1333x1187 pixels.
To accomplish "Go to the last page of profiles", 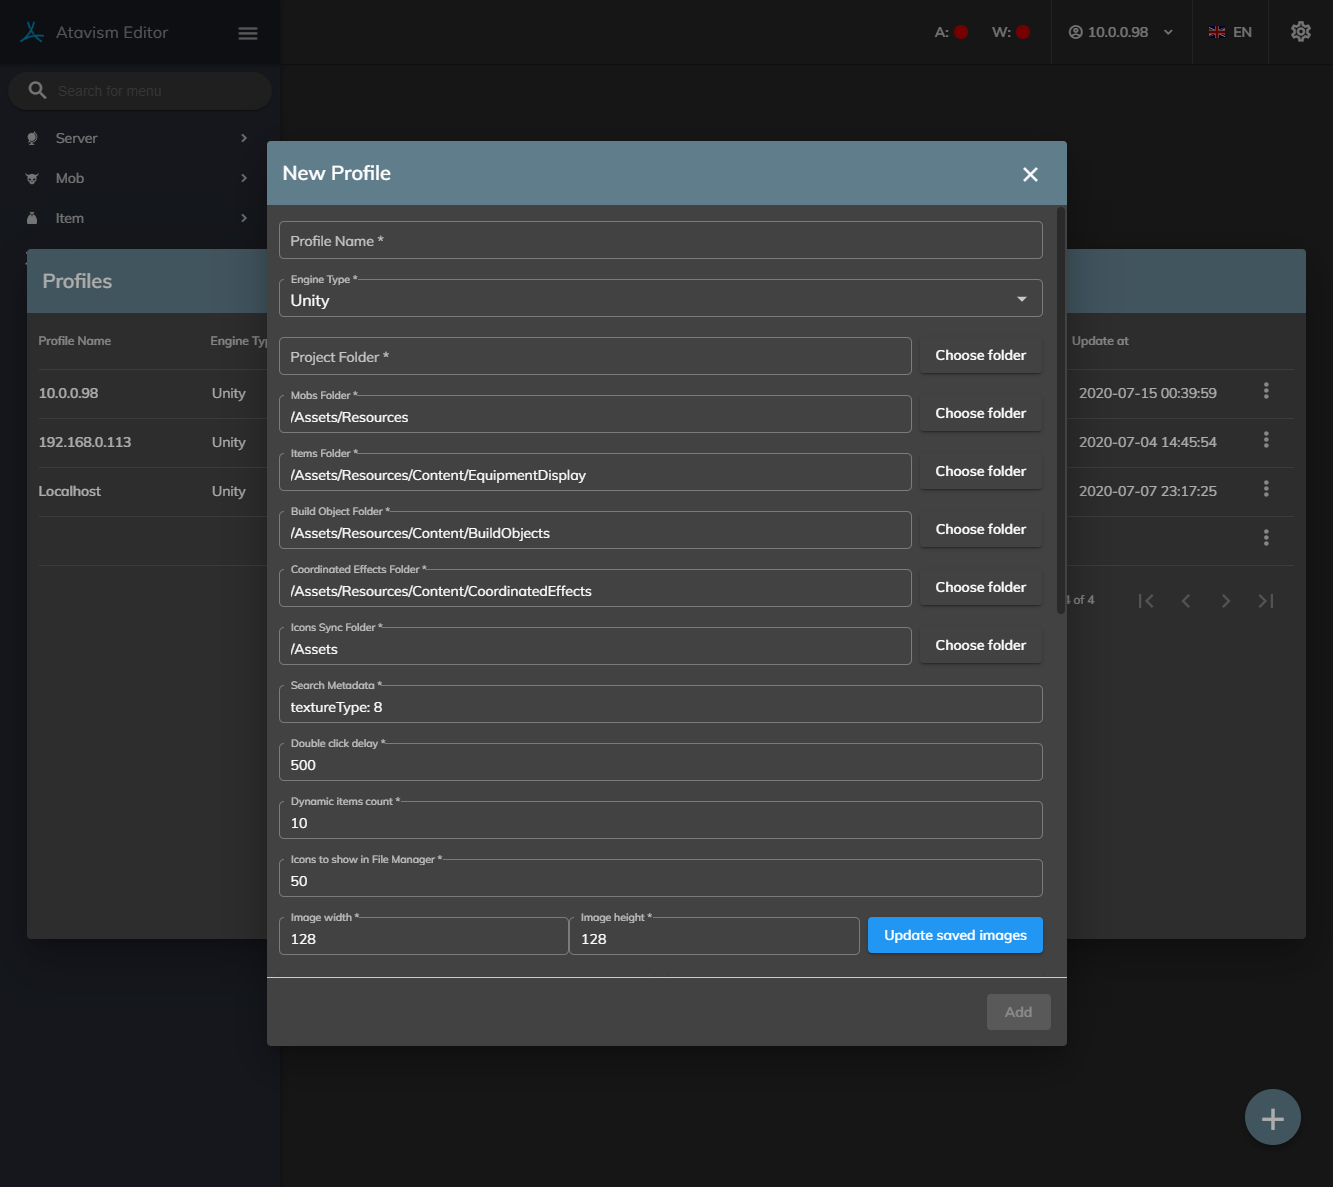I will pos(1265,601).
